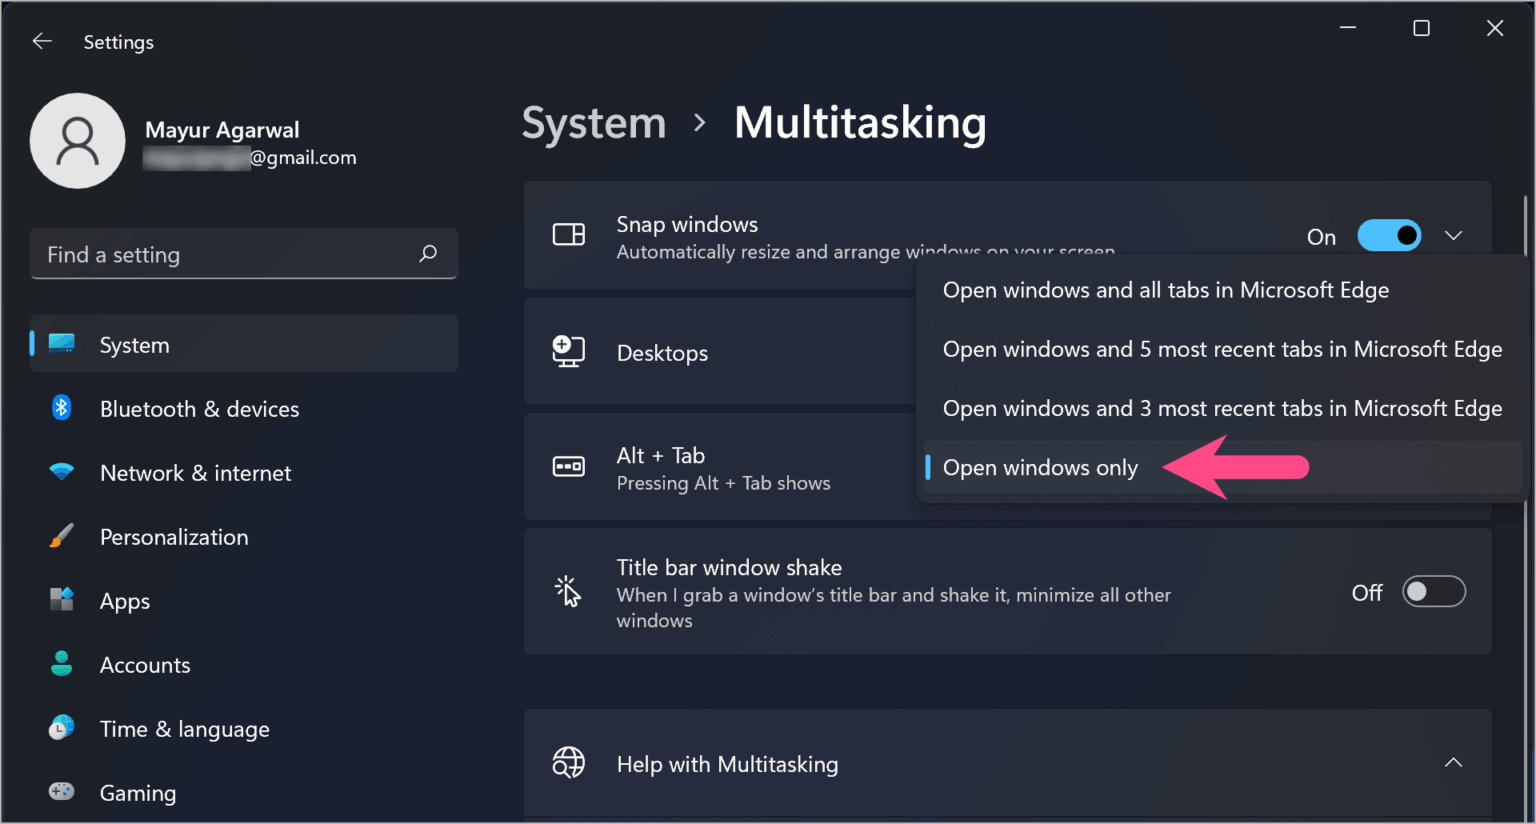Click the Snap windows icon
The height and width of the screenshot is (824, 1536).
point(568,234)
